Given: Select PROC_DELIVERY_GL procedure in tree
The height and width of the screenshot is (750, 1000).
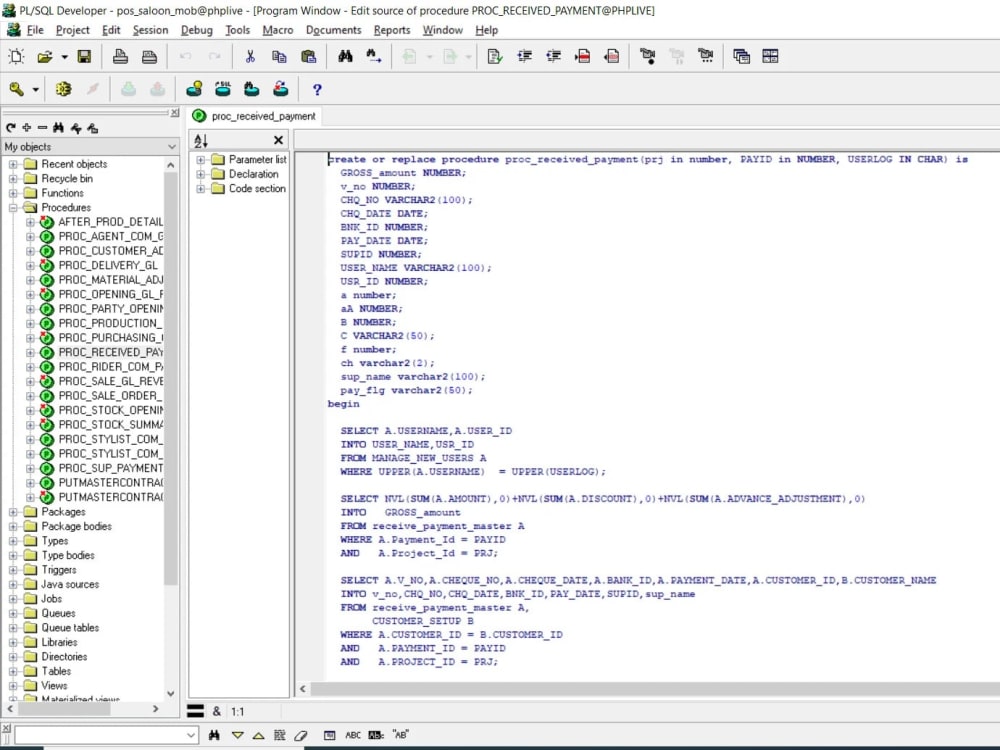Looking at the screenshot, I should [108, 265].
